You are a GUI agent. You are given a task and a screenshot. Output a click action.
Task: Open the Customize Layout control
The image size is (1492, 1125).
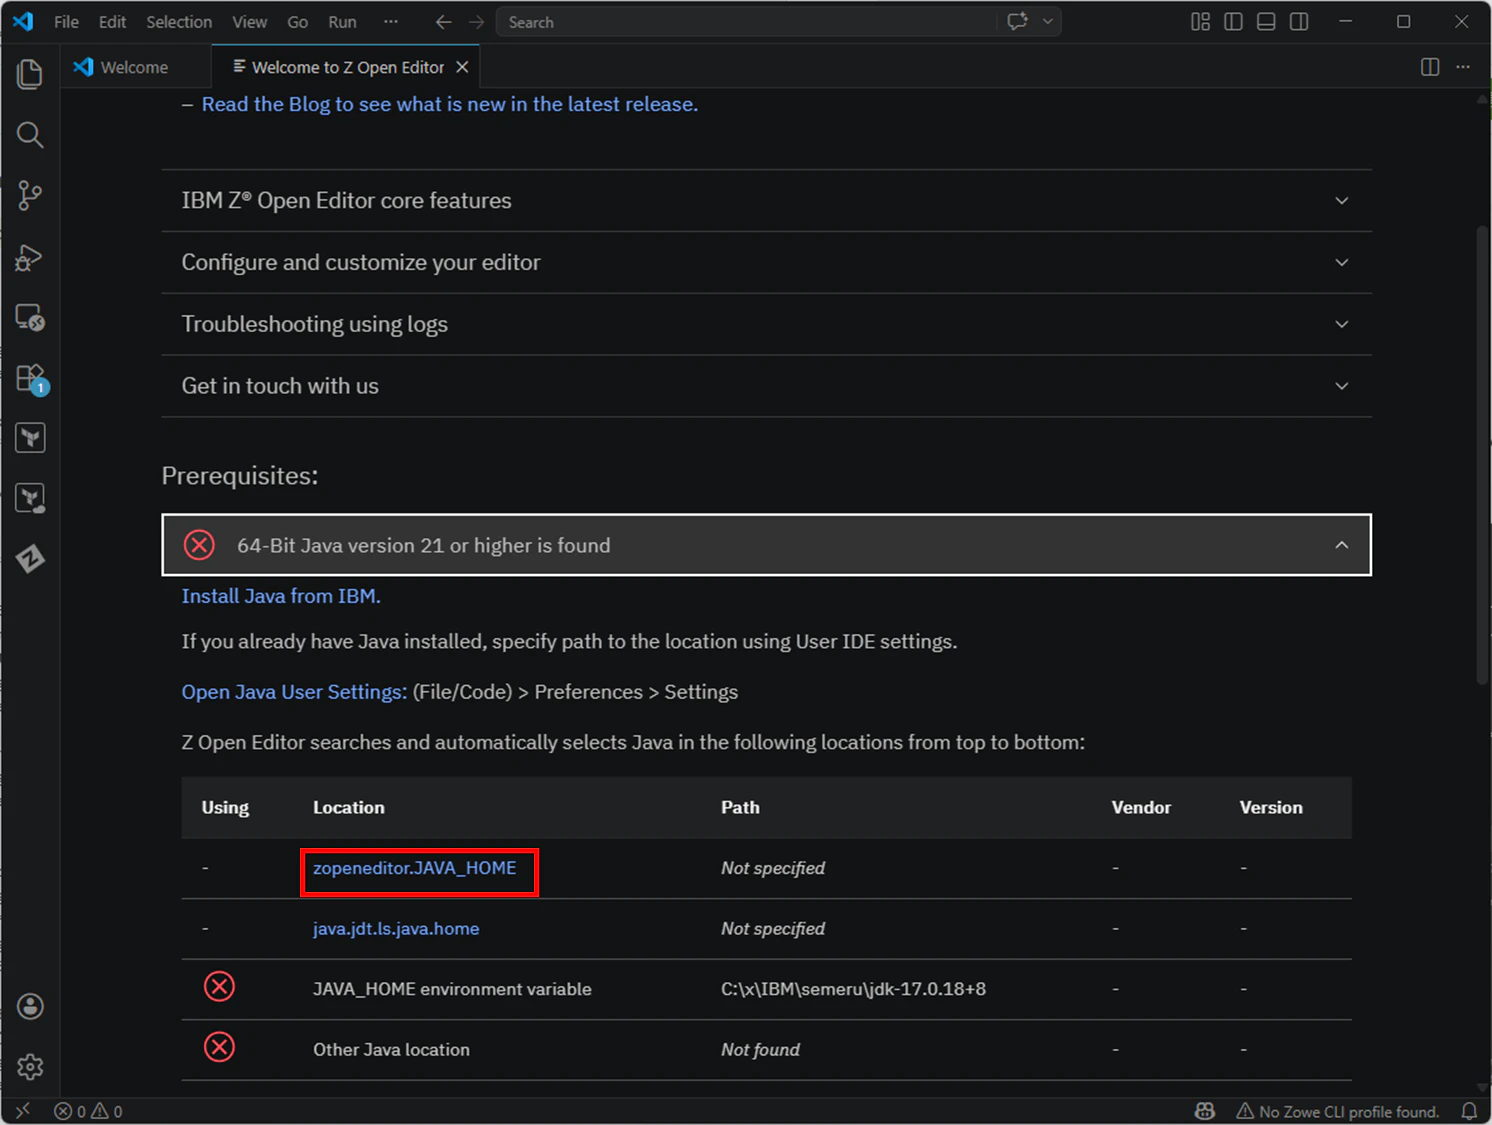(1200, 22)
